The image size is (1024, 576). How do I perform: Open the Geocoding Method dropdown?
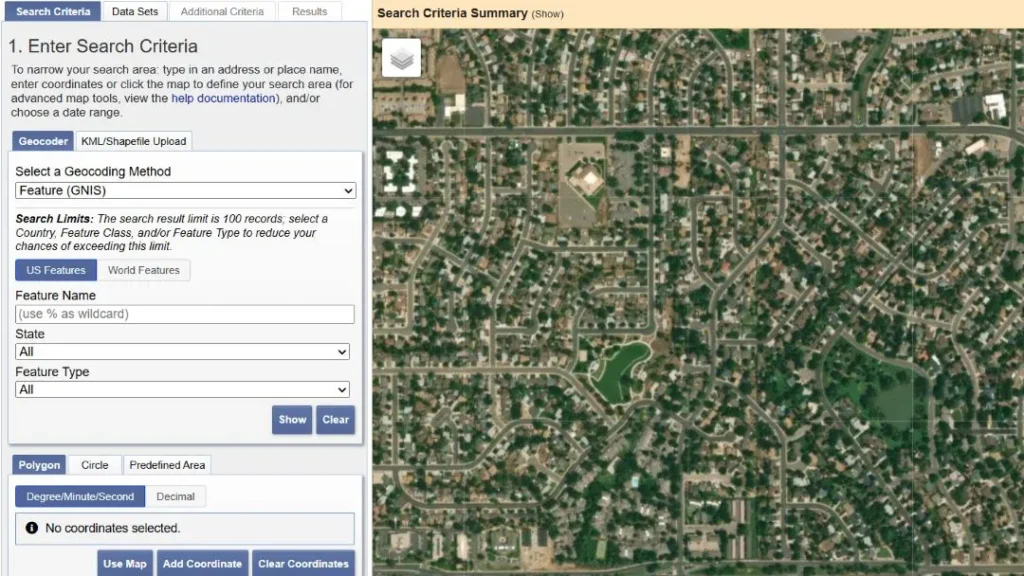(186, 191)
